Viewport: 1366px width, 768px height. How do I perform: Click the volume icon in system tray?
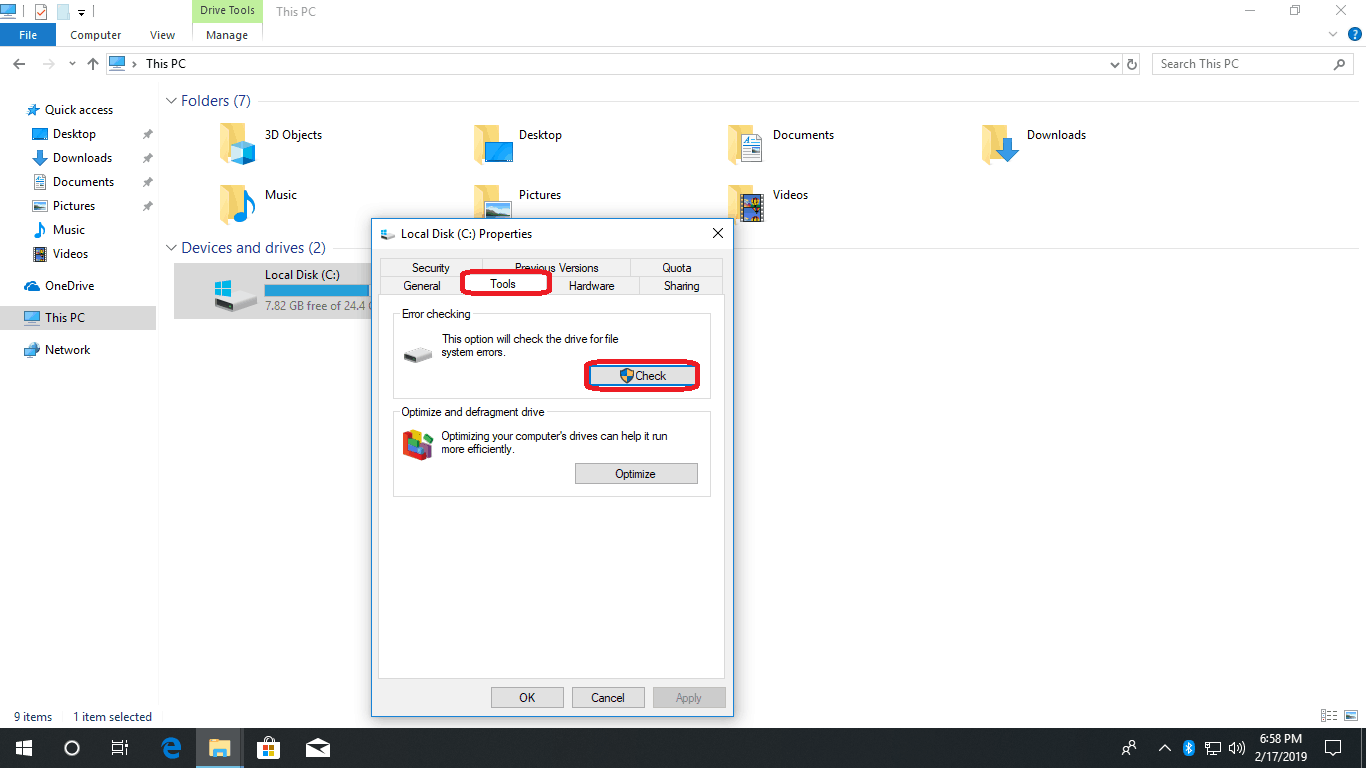(1237, 748)
